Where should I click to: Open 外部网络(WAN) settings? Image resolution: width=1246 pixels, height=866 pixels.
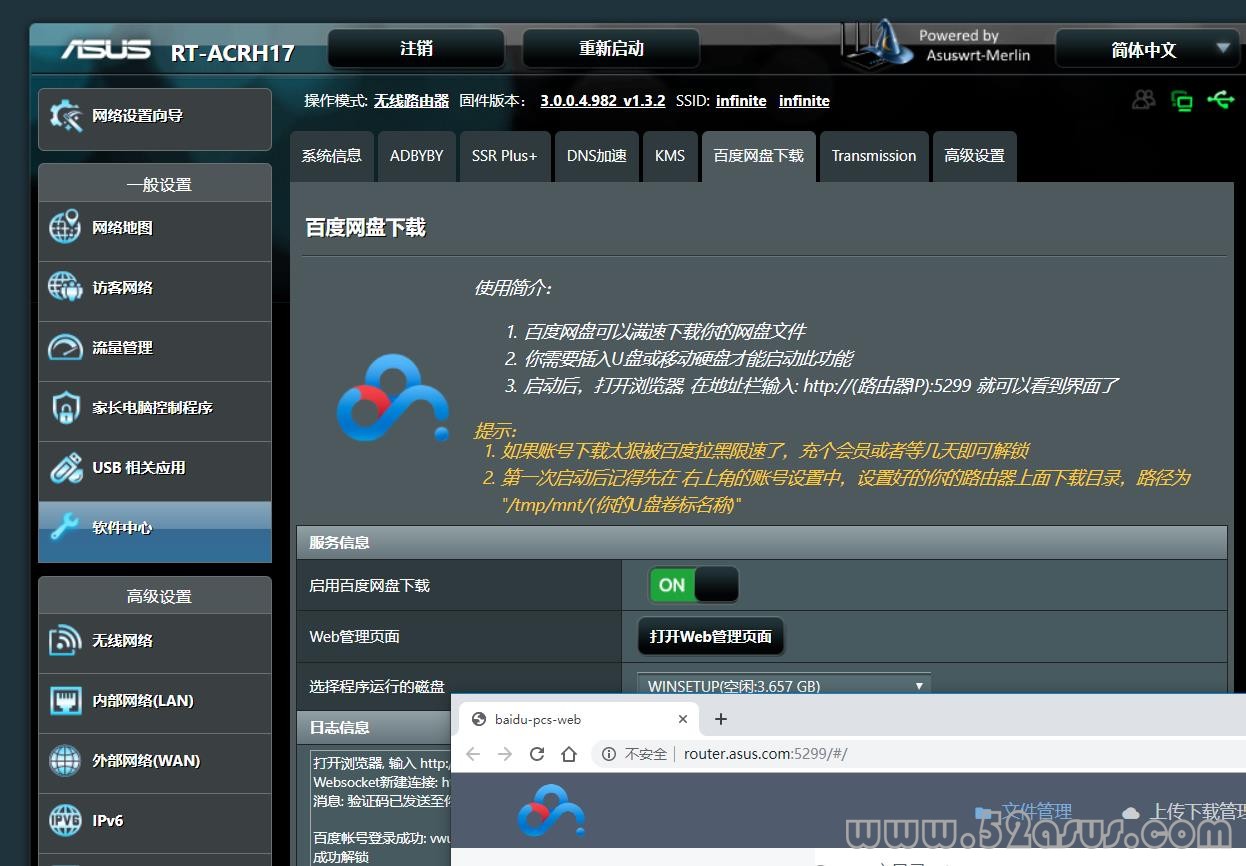click(155, 761)
